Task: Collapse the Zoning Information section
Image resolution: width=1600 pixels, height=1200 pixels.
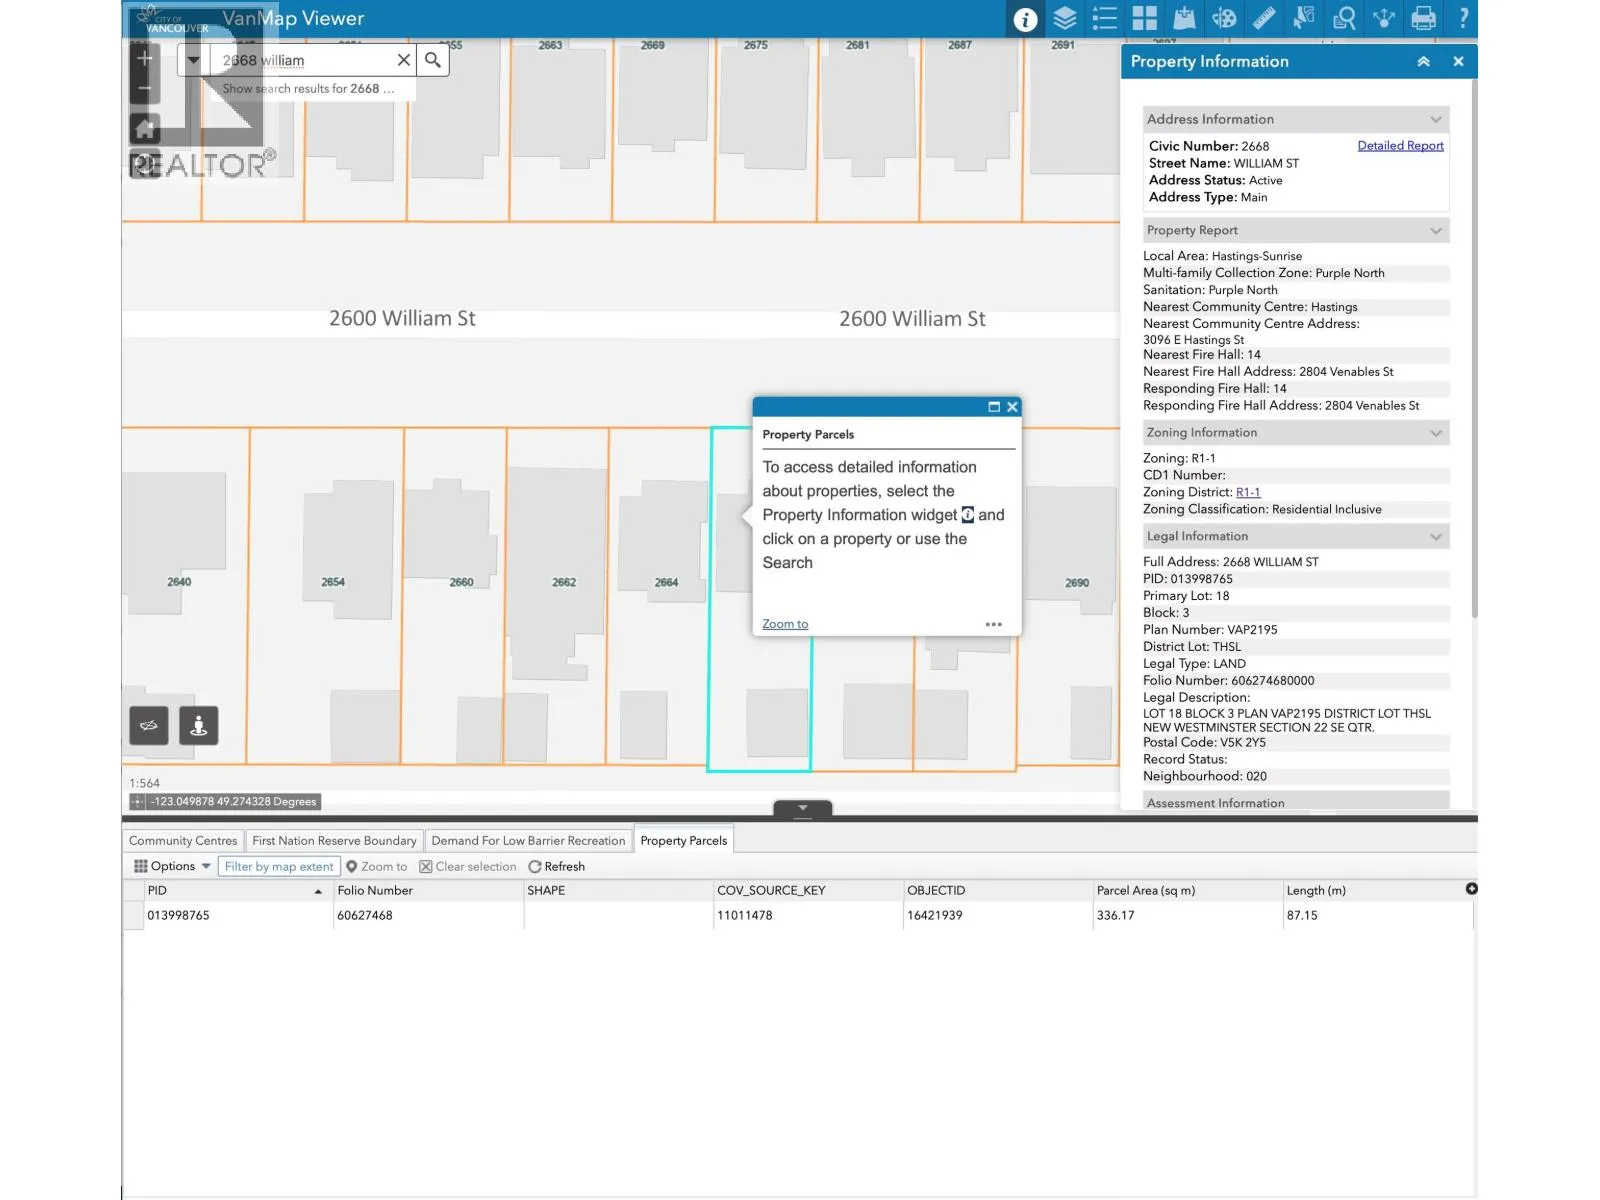Action: (x=1436, y=433)
